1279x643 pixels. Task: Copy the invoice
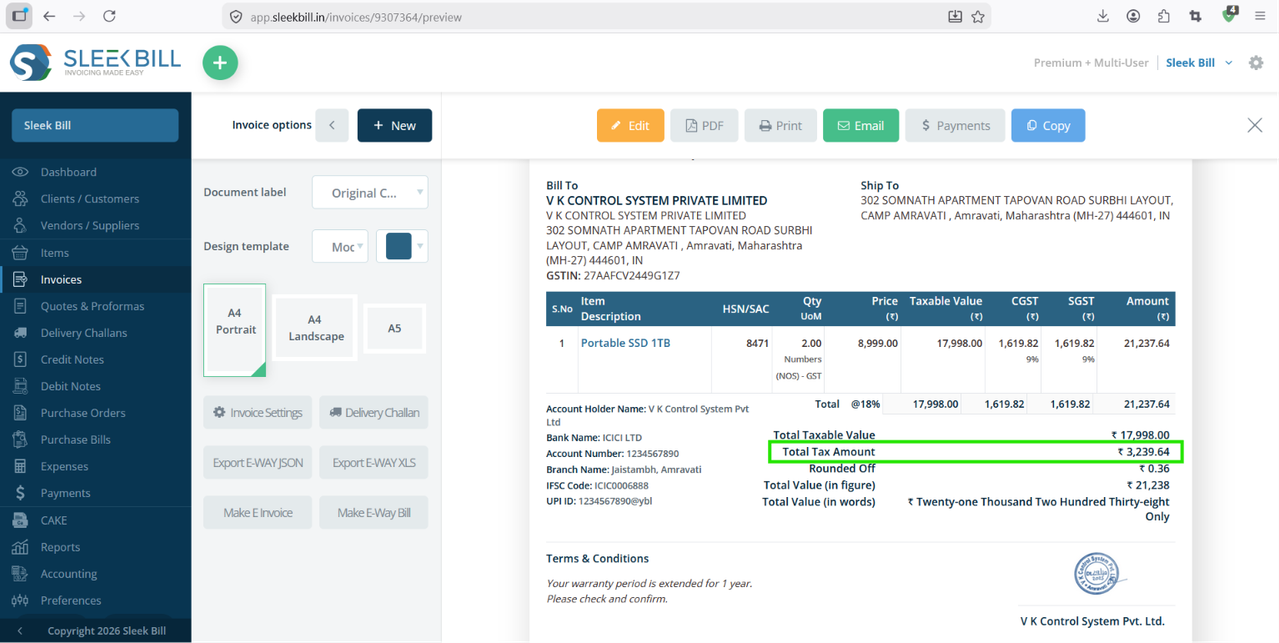(1048, 125)
